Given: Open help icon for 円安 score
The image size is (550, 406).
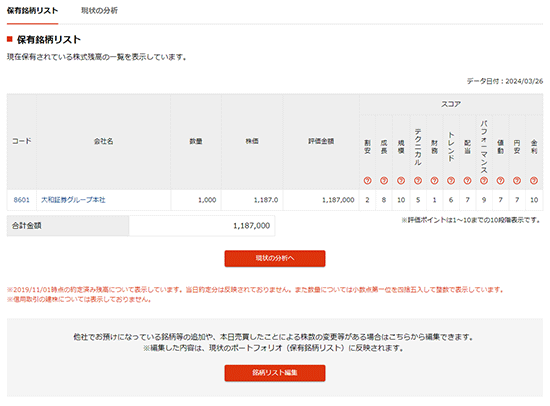Looking at the screenshot, I should point(517,180).
